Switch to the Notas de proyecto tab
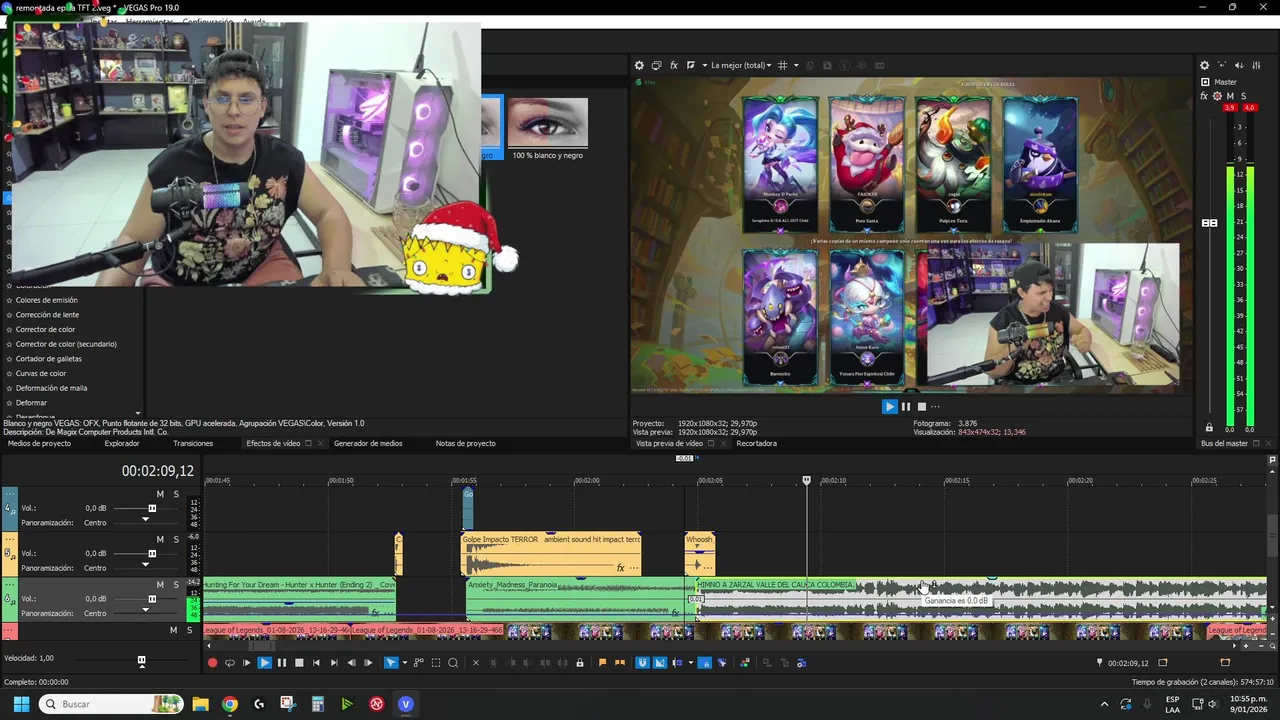The width and height of the screenshot is (1280, 720). (x=465, y=443)
